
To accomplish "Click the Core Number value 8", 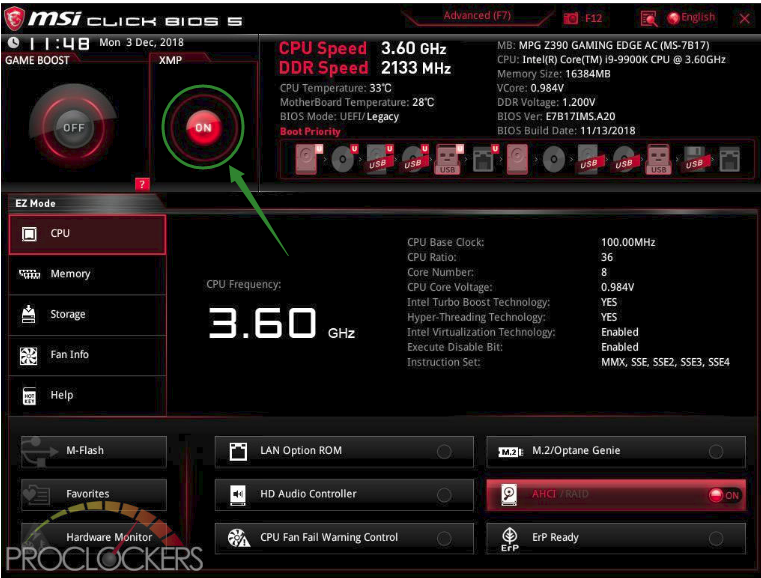I will pos(604,272).
